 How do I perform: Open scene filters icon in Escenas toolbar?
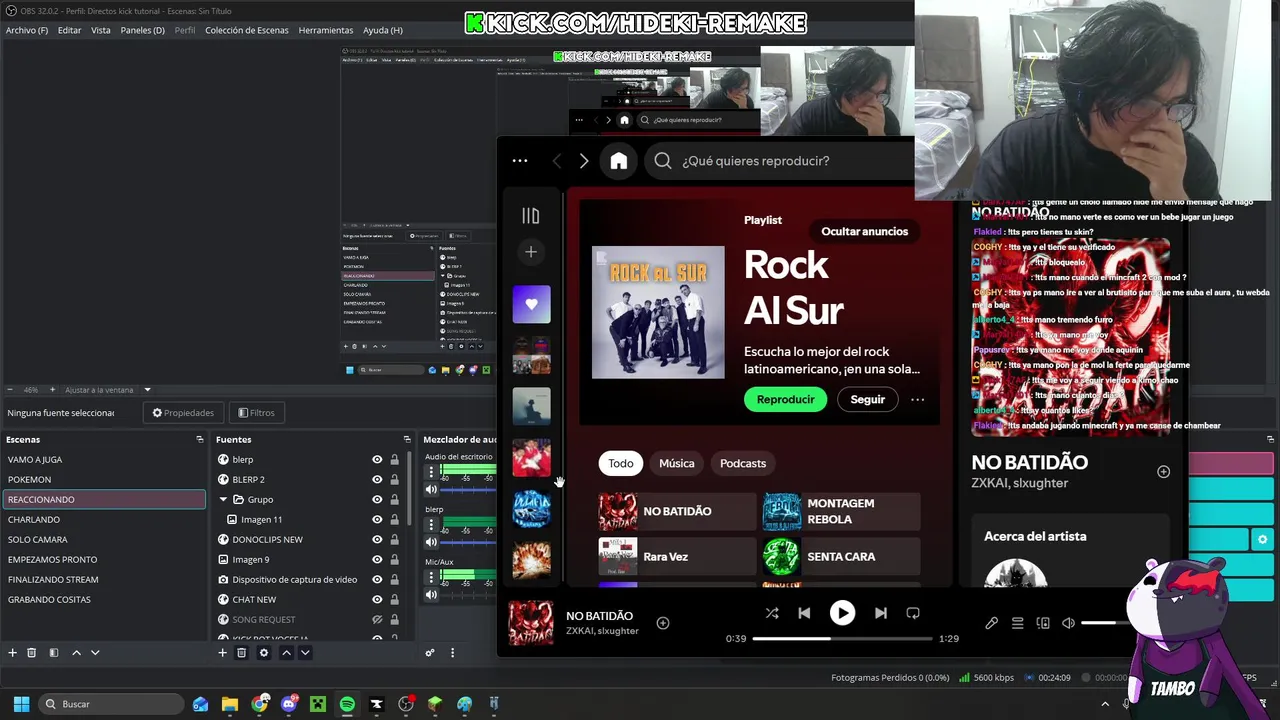point(54,653)
